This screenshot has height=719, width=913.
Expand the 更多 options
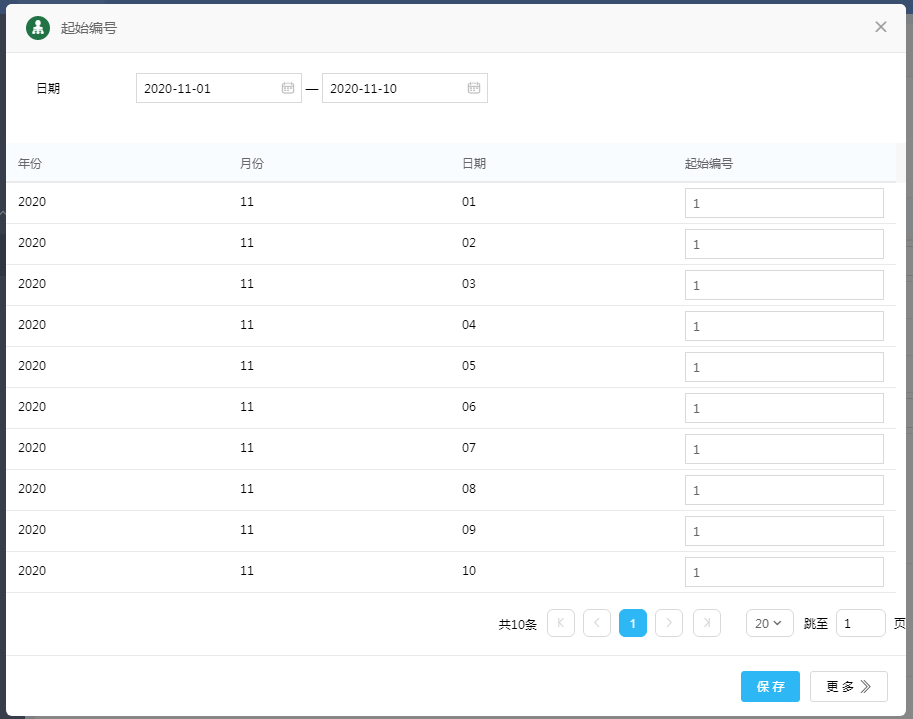(848, 686)
